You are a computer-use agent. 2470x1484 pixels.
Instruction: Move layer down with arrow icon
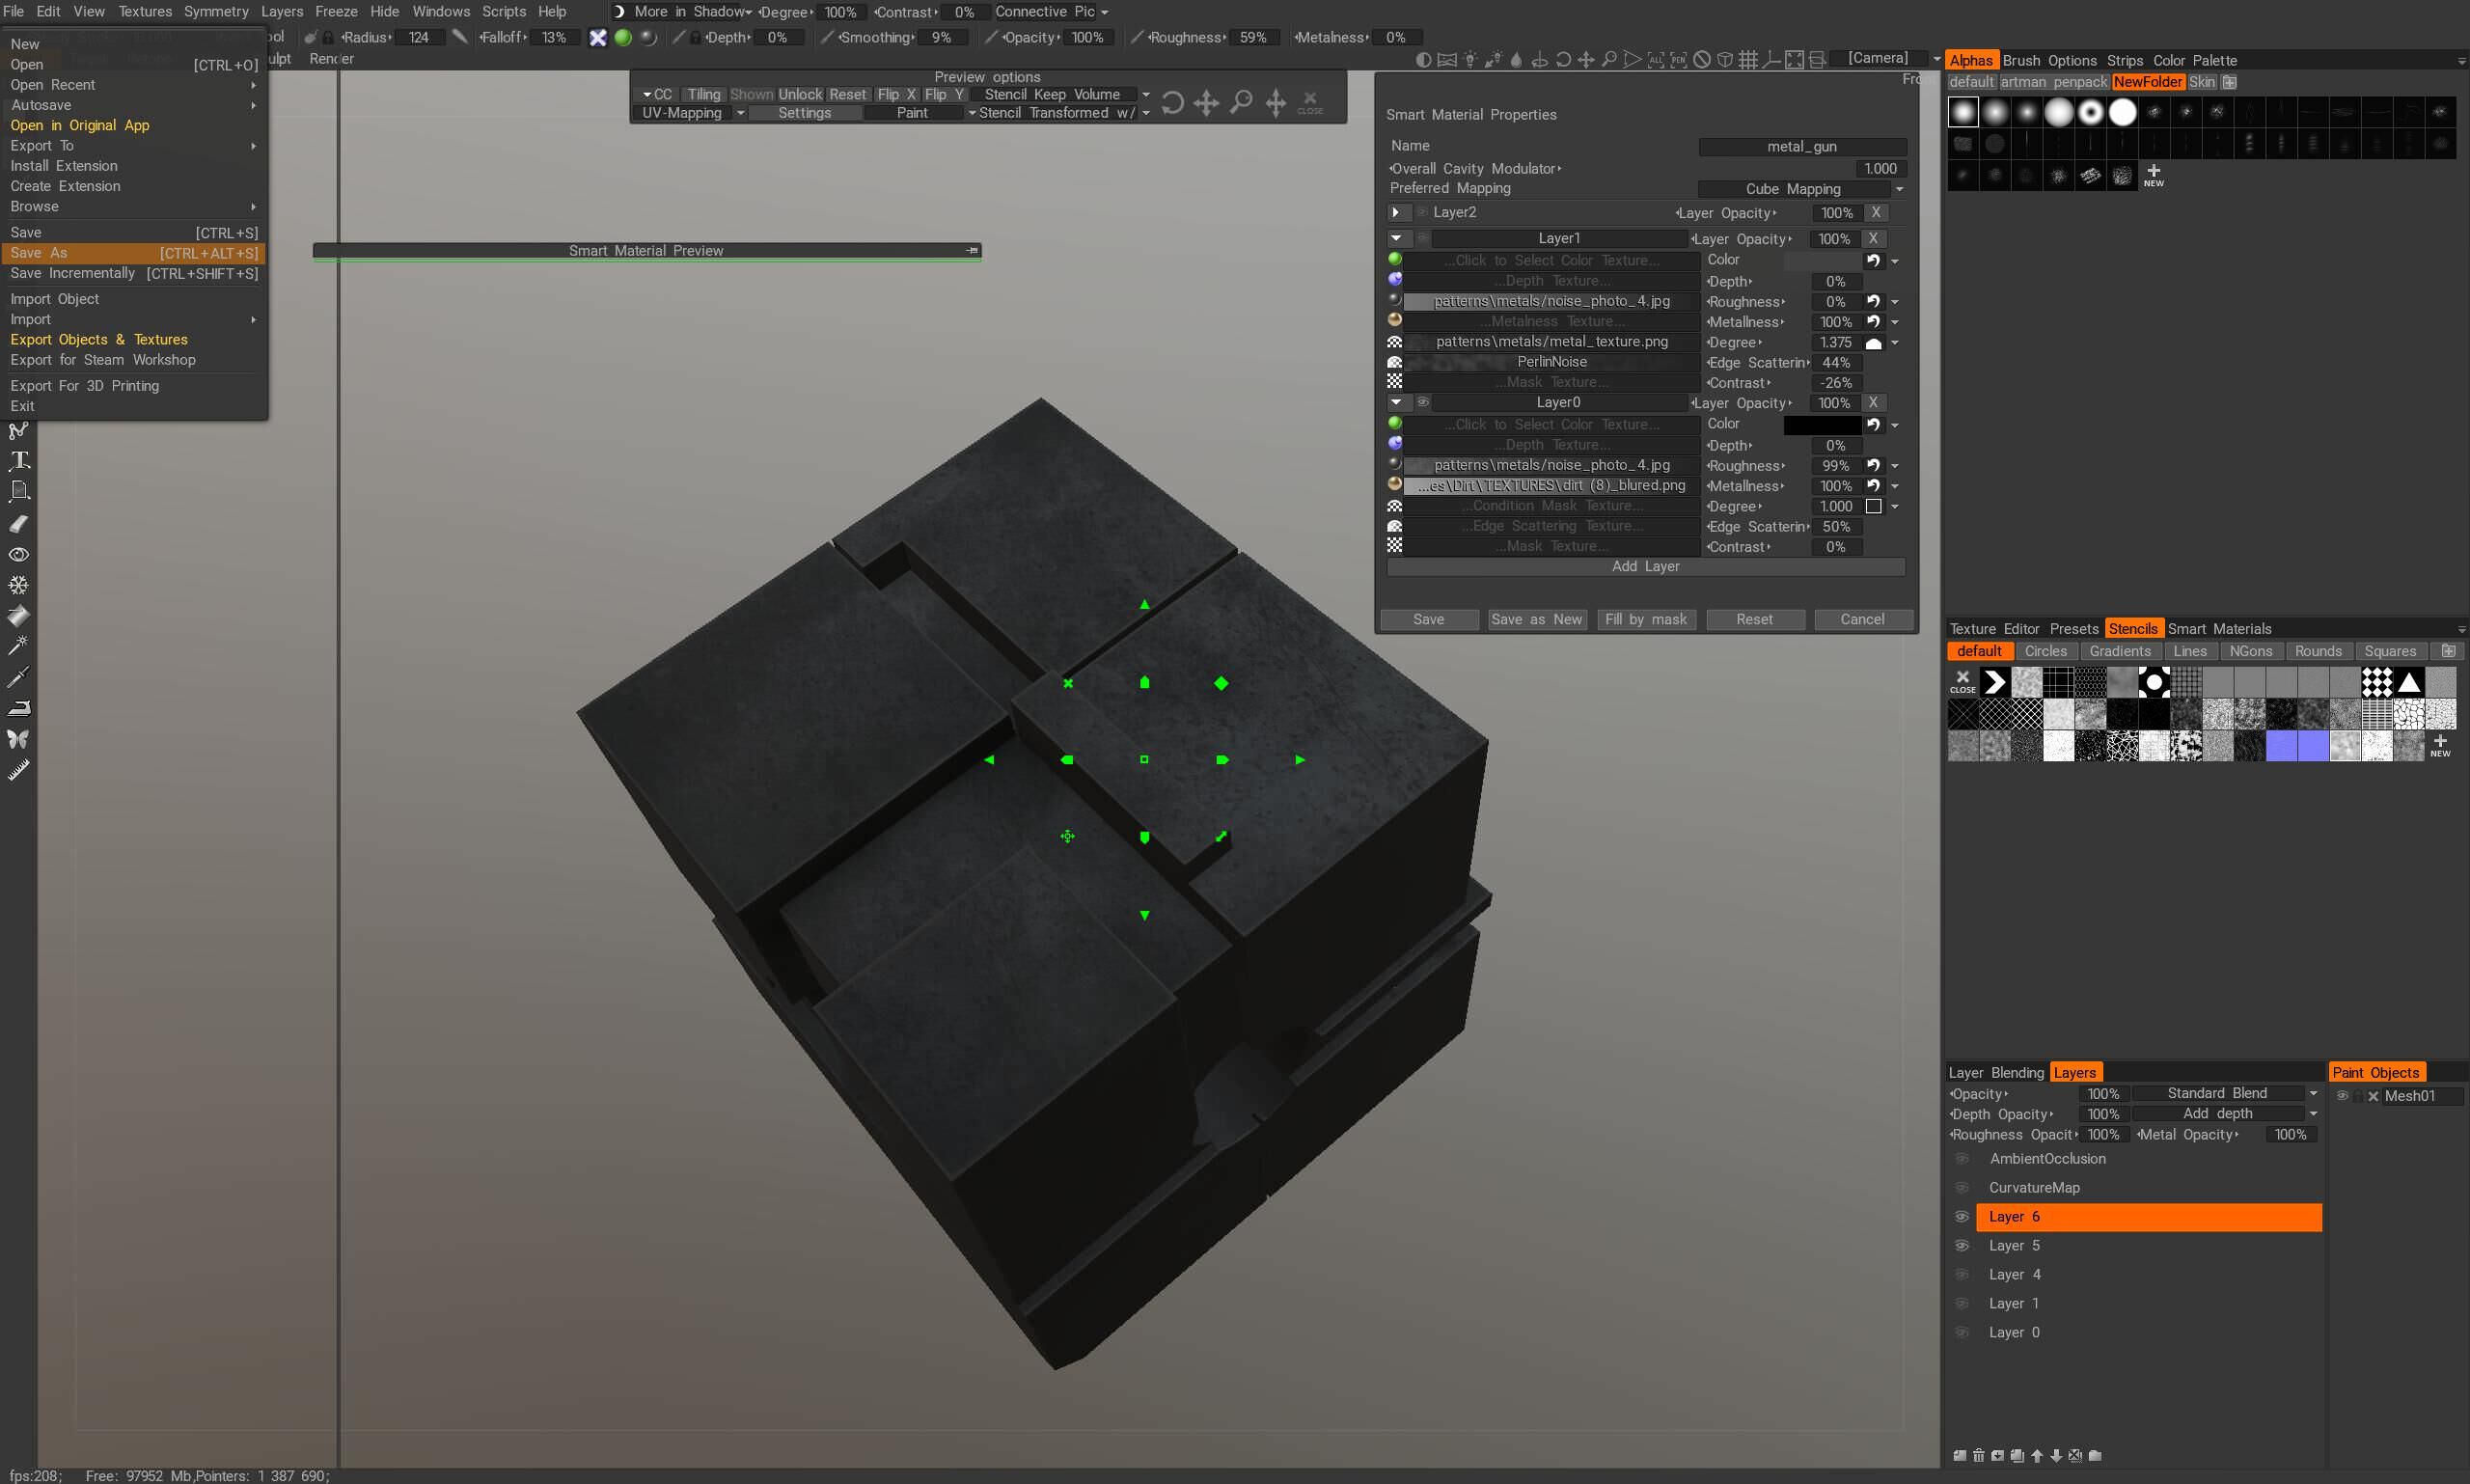2056,1455
